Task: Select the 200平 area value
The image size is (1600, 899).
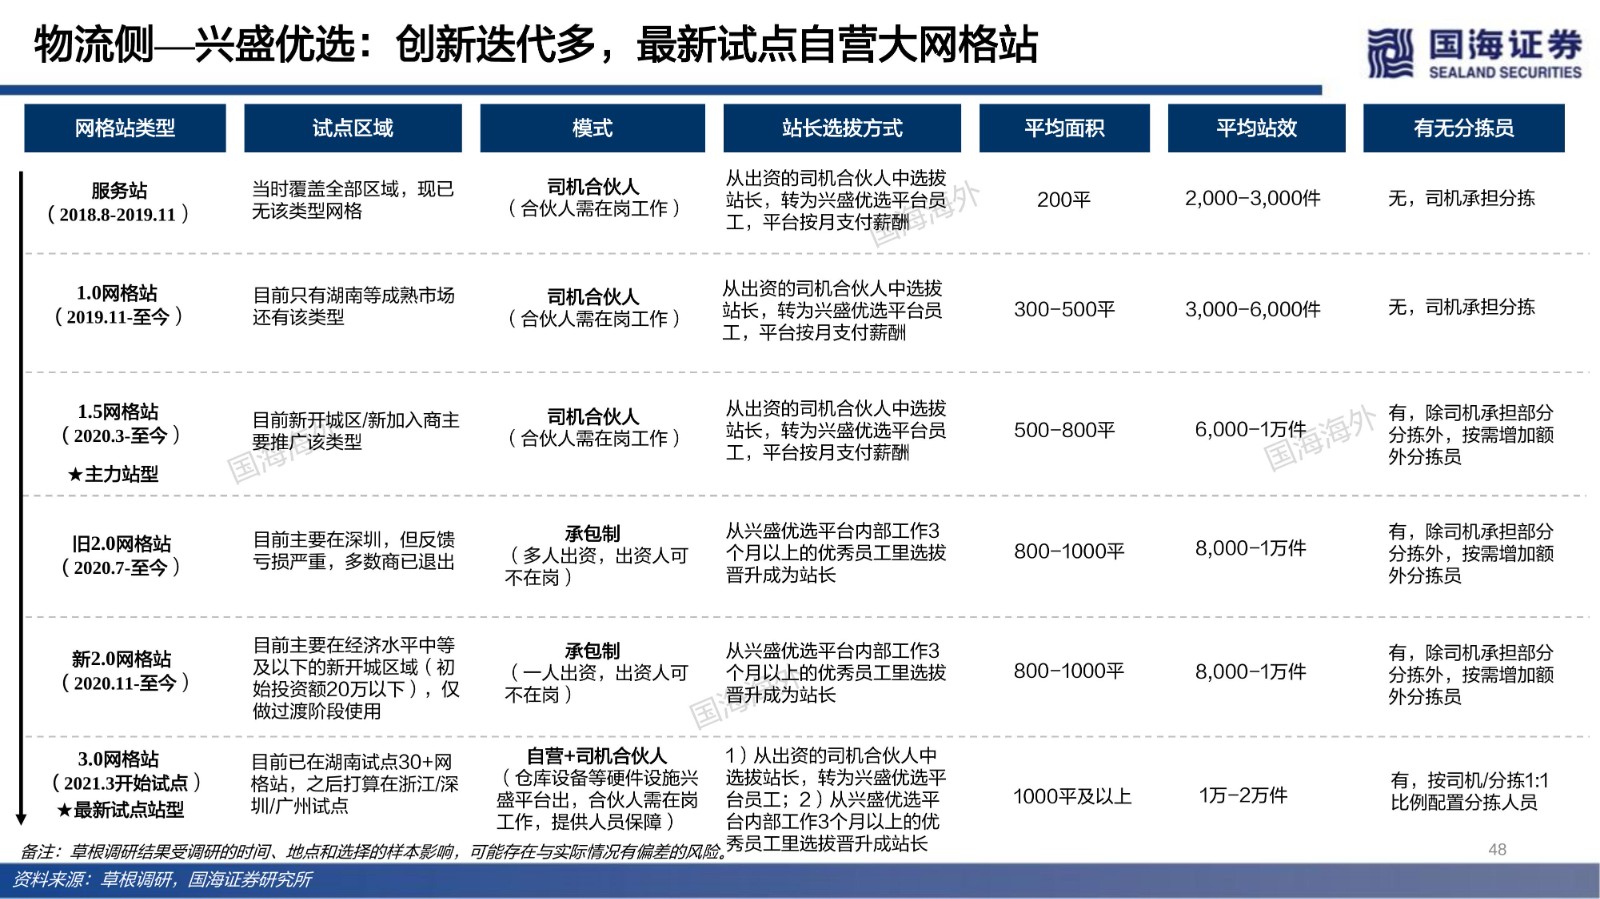Action: click(x=1063, y=200)
